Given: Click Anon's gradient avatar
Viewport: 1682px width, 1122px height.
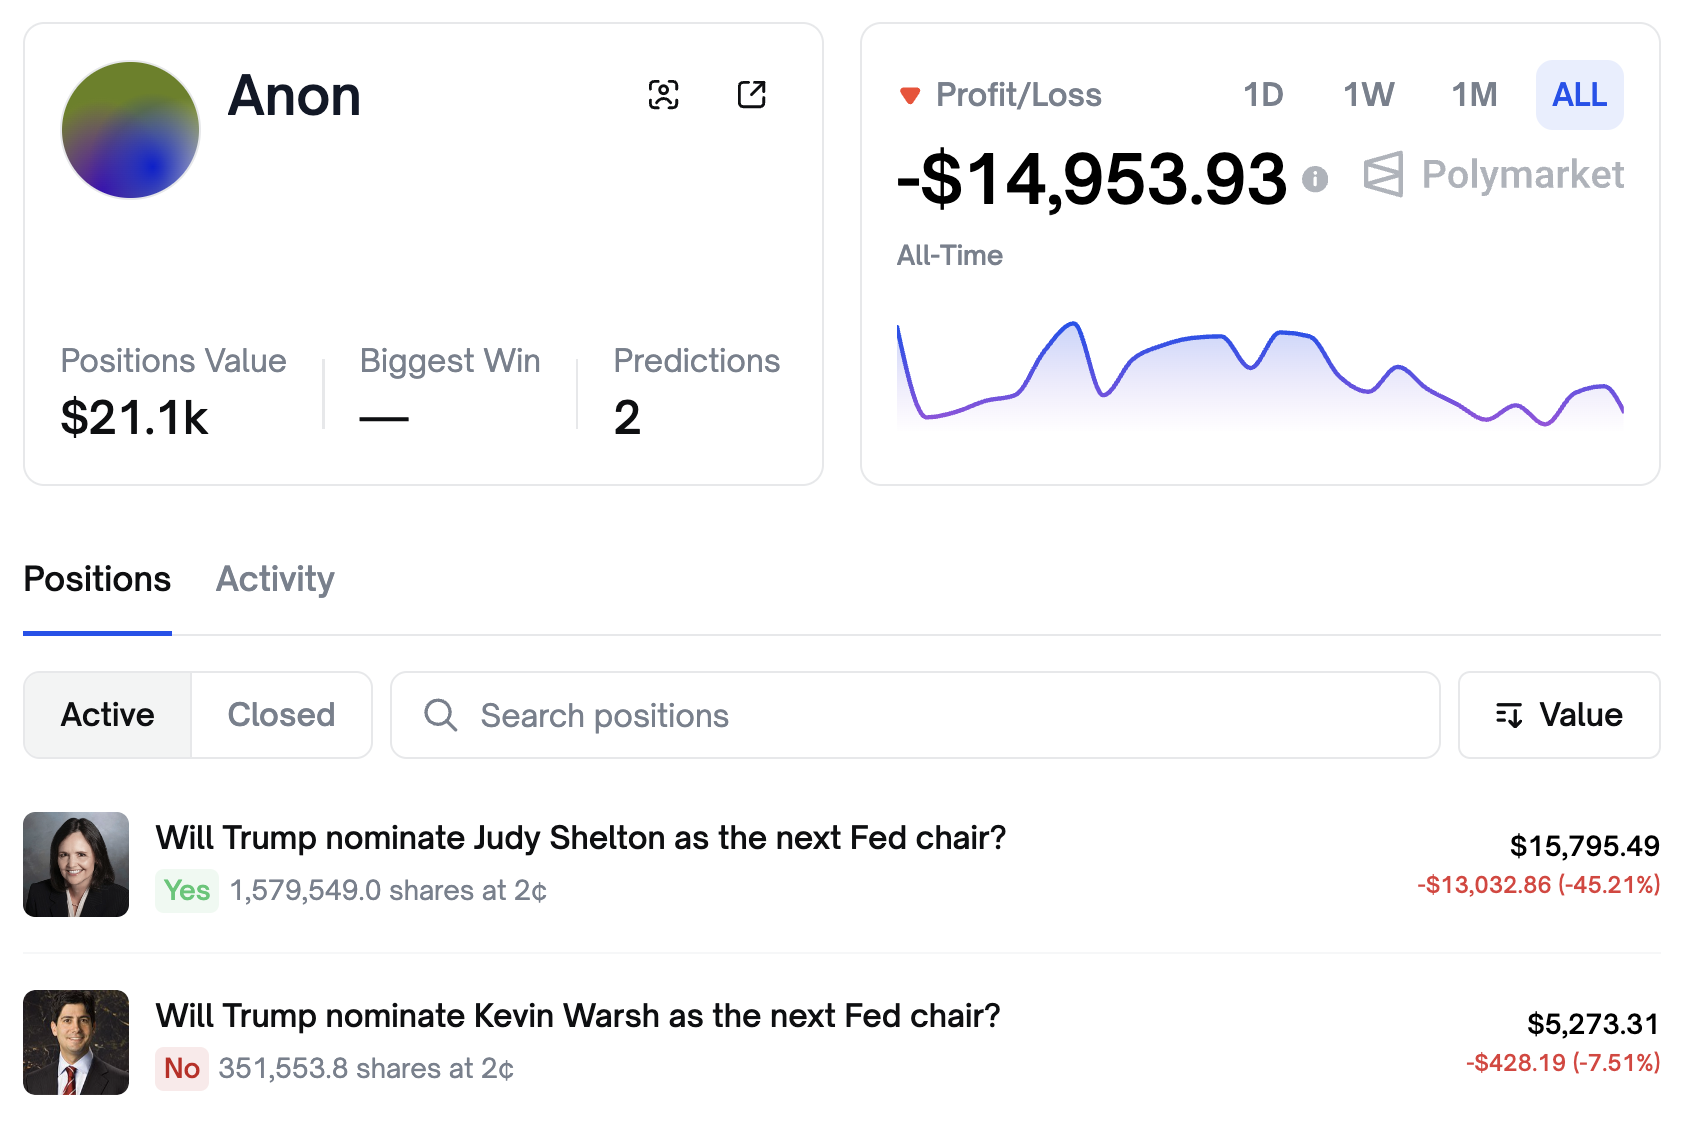Looking at the screenshot, I should [131, 130].
